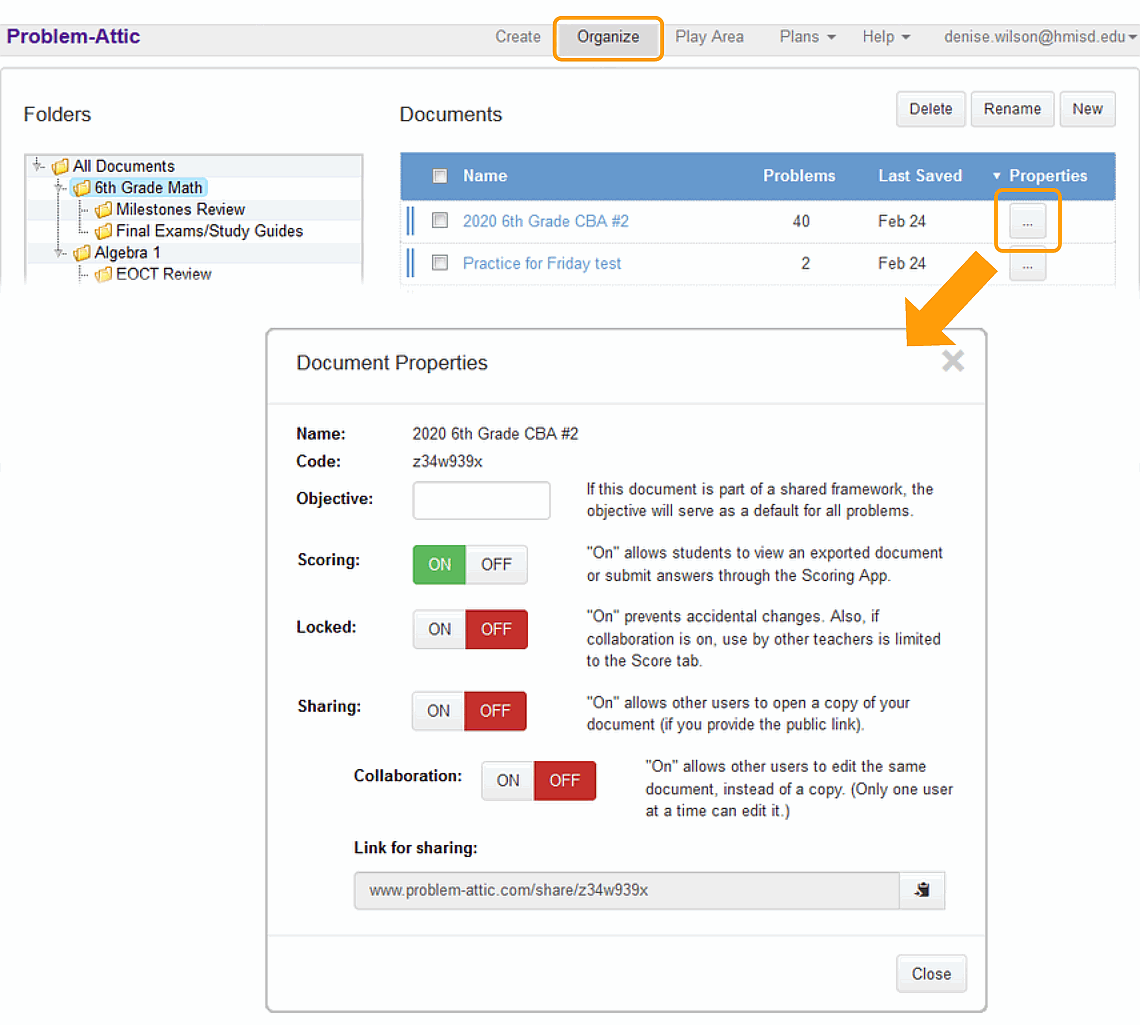The image size is (1140, 1025).
Task: Select the Milestones Review folder label
Action: 180,209
